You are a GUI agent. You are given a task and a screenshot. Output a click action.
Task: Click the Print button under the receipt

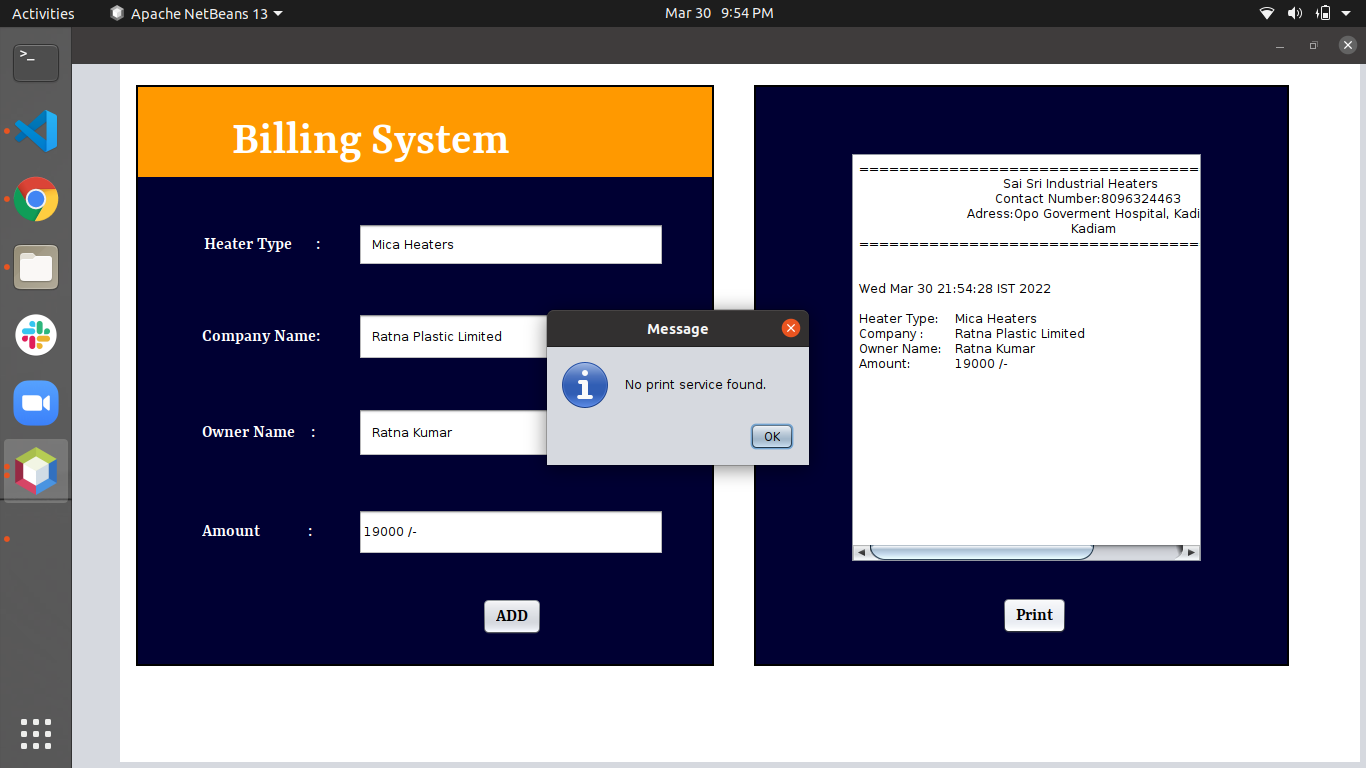[x=1034, y=615]
